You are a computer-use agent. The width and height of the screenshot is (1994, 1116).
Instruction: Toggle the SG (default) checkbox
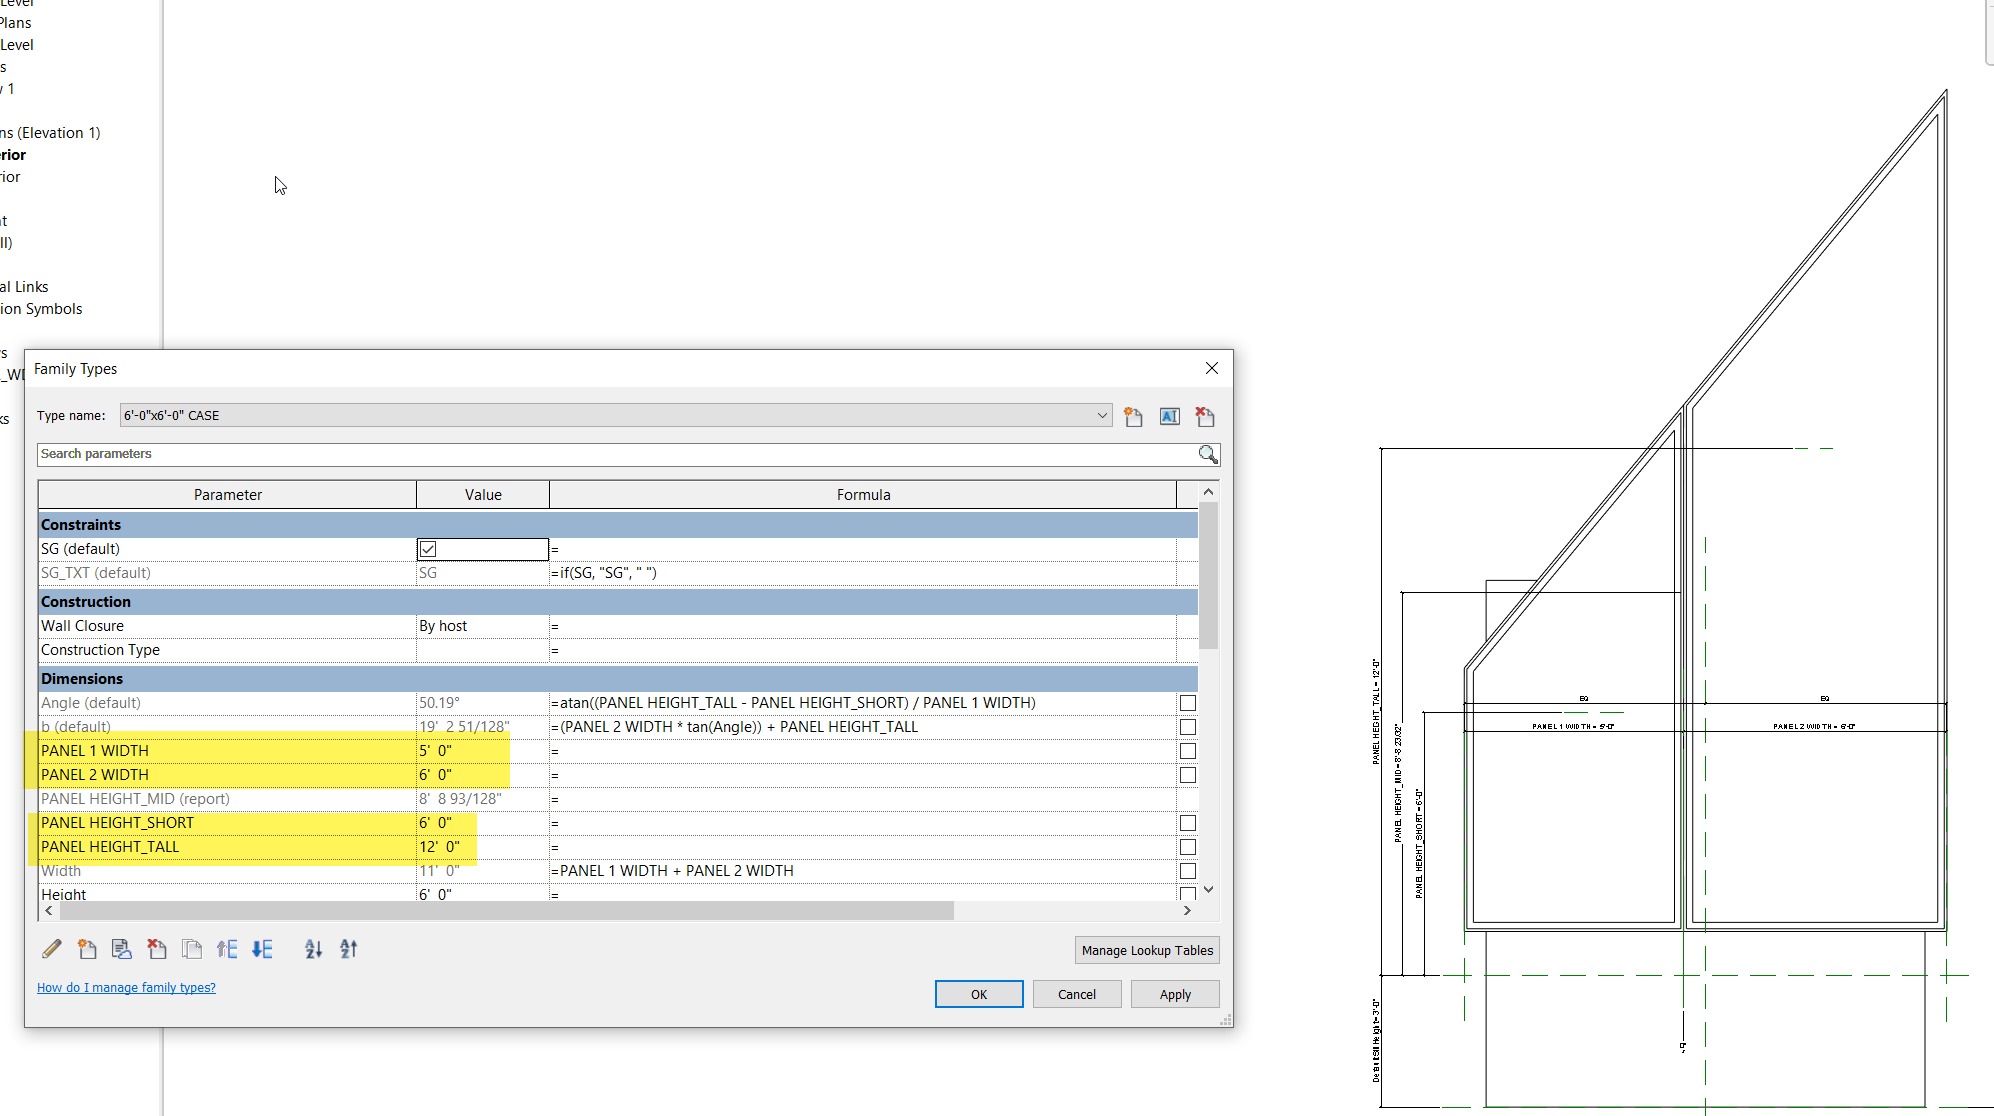(428, 548)
